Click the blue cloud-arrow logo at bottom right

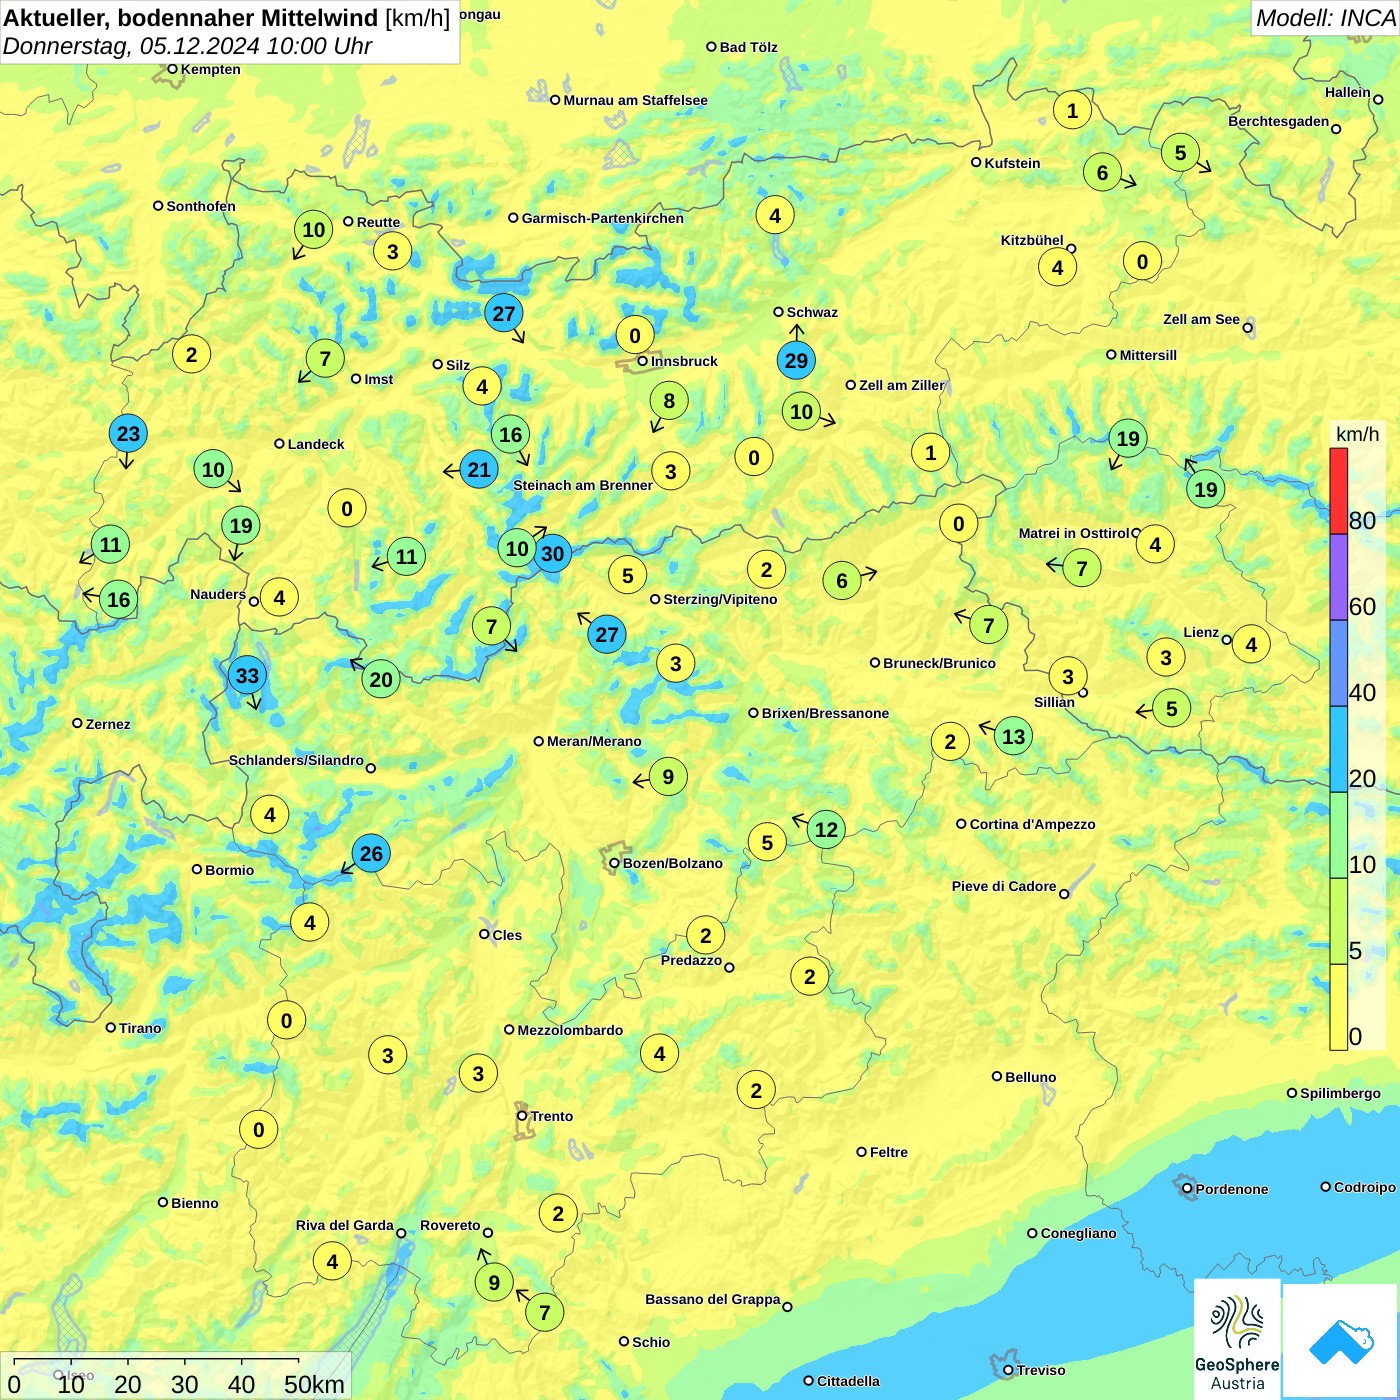[1341, 1342]
